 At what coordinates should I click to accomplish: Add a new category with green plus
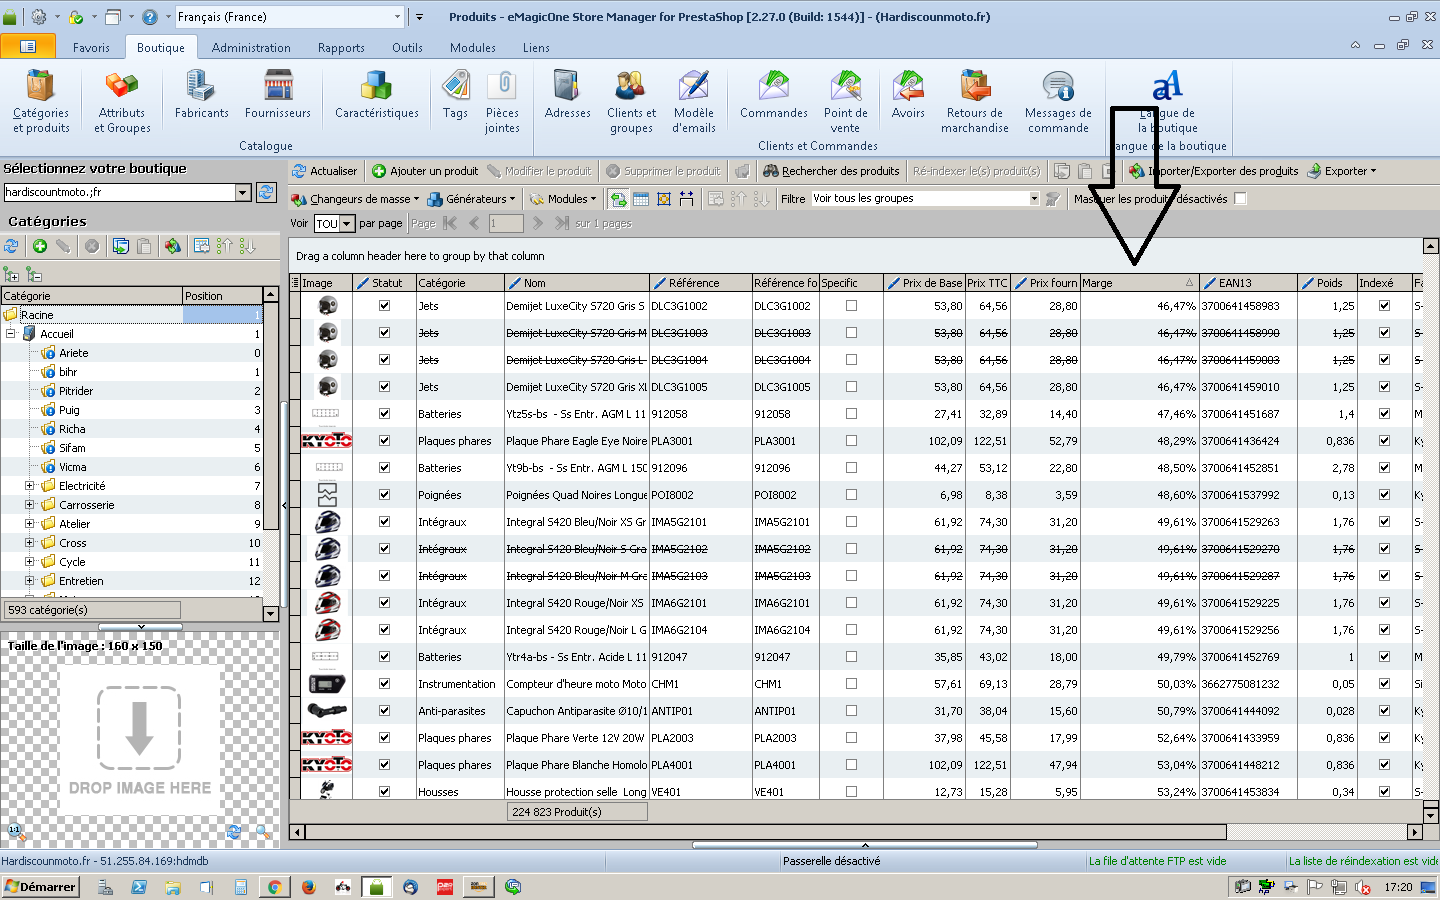pos(40,246)
